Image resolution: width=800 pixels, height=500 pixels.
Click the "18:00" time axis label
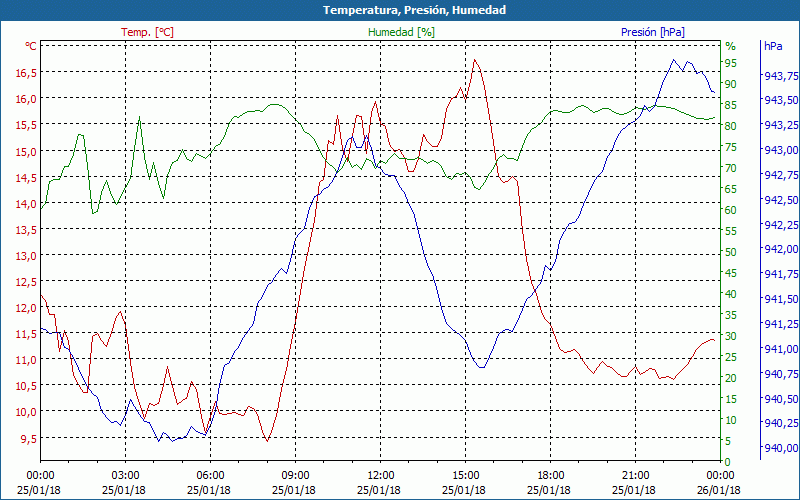pyautogui.click(x=551, y=476)
